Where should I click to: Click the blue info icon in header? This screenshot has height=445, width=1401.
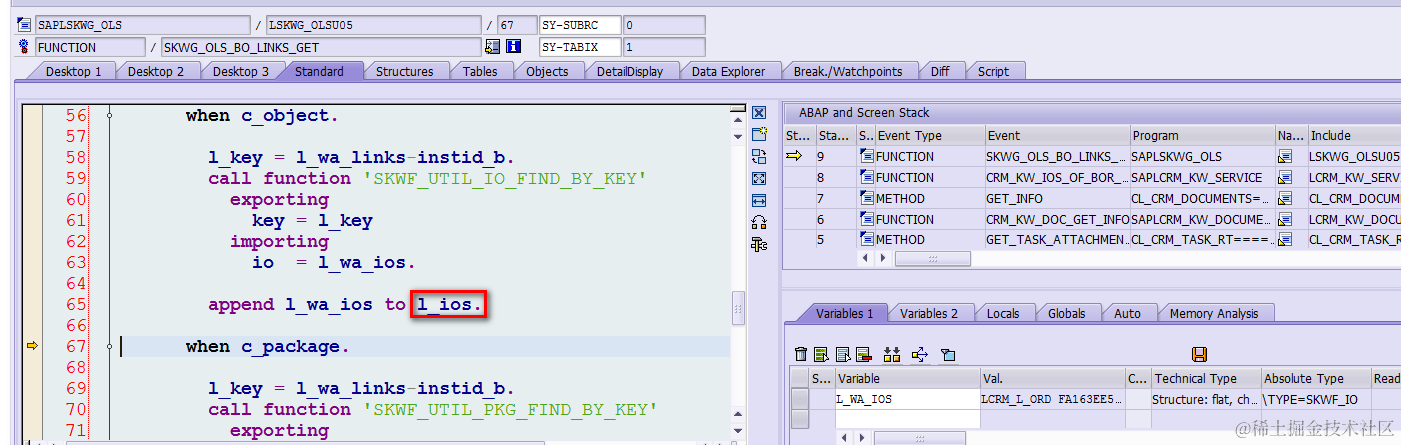[514, 47]
